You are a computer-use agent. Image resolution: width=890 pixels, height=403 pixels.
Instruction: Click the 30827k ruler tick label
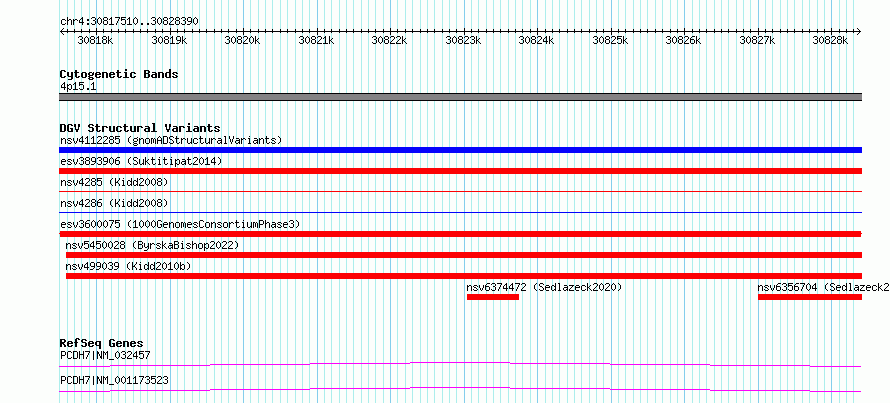click(757, 40)
